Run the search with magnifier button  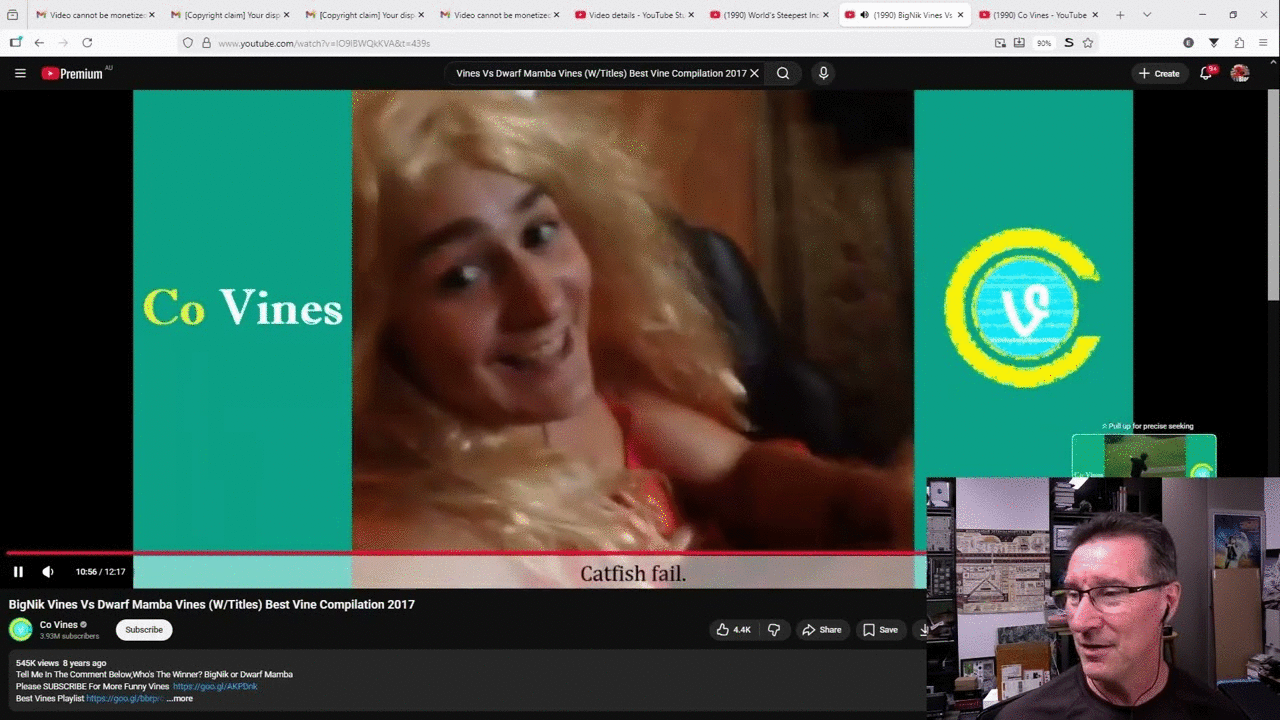point(783,73)
